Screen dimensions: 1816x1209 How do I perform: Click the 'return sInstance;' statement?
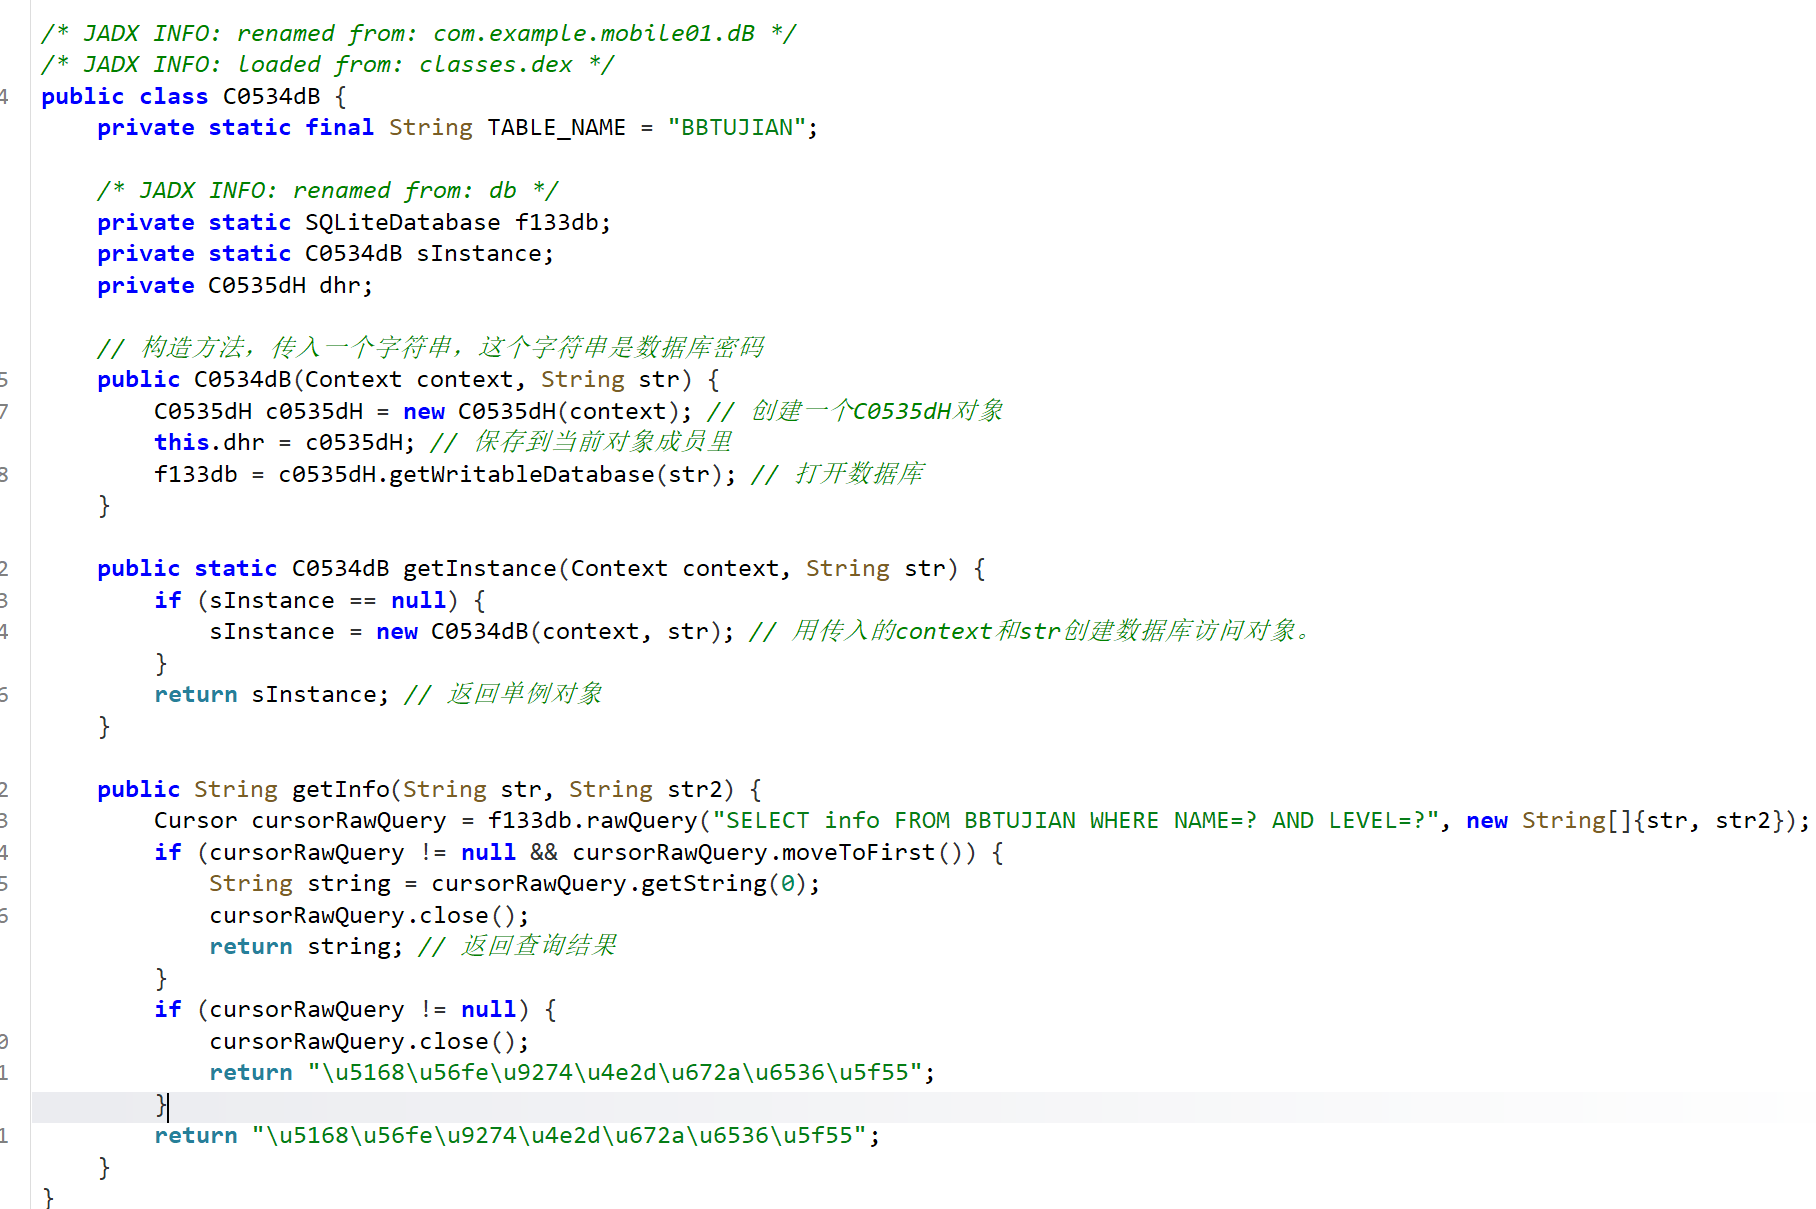coord(271,695)
